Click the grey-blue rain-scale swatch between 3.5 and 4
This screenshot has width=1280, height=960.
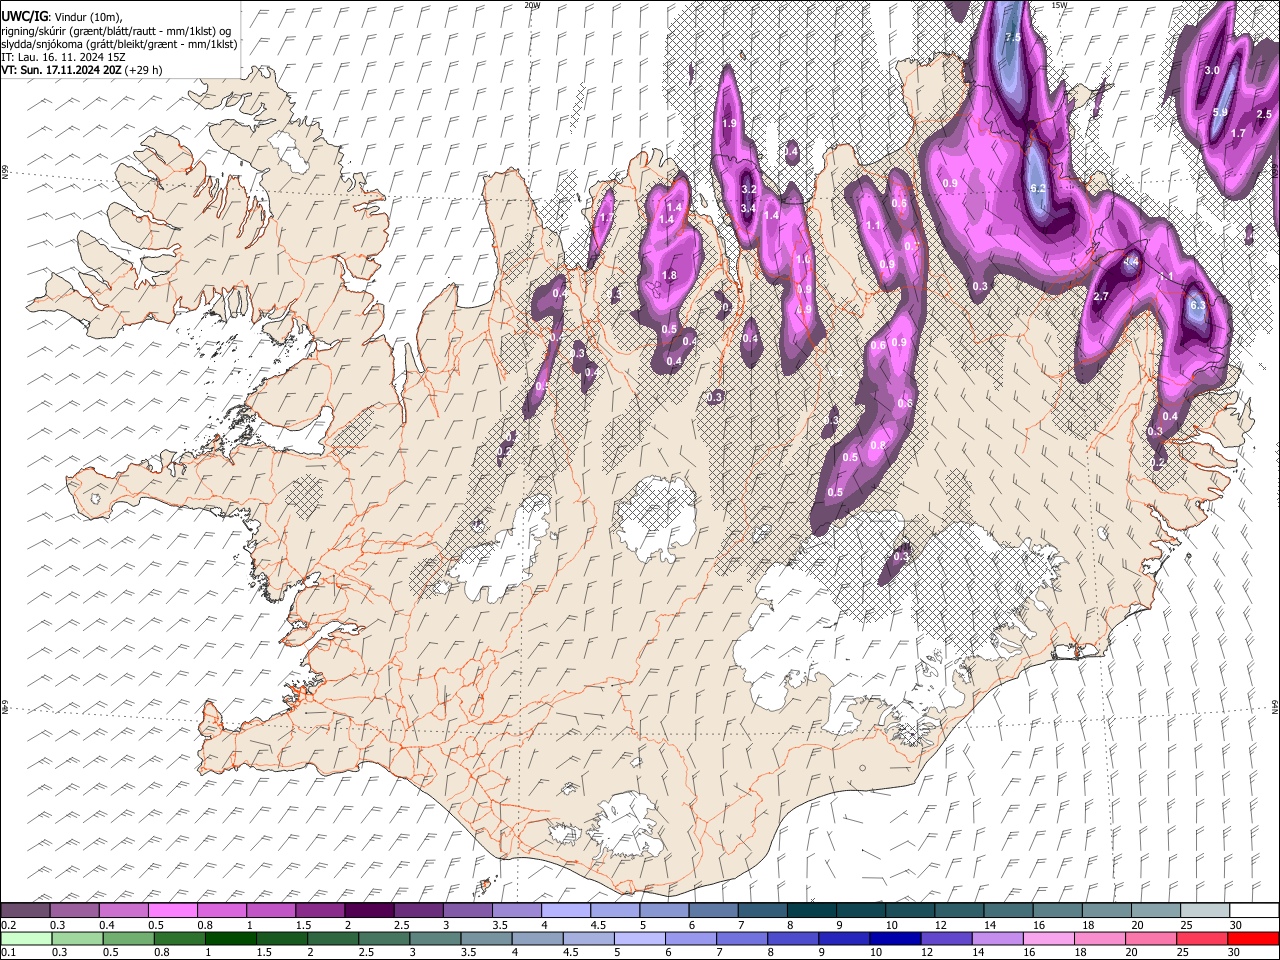(486, 938)
